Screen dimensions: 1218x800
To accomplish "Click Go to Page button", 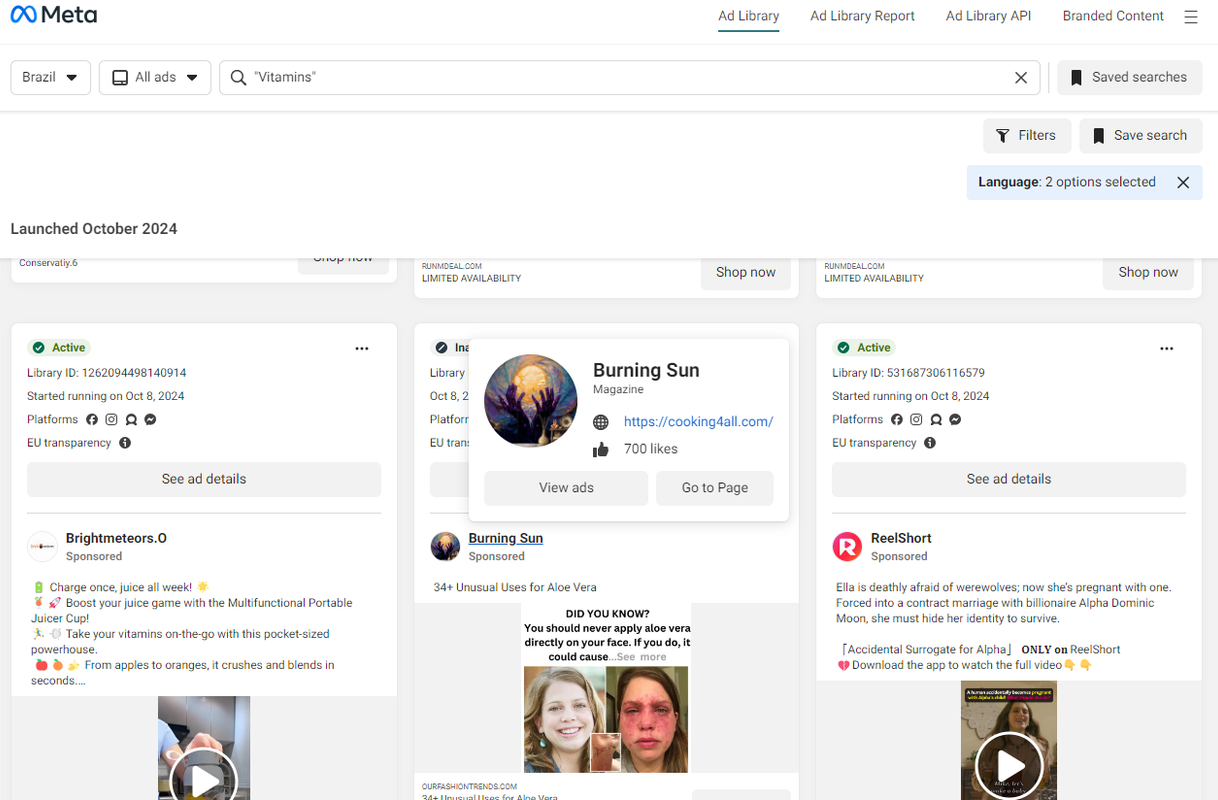I will (715, 488).
